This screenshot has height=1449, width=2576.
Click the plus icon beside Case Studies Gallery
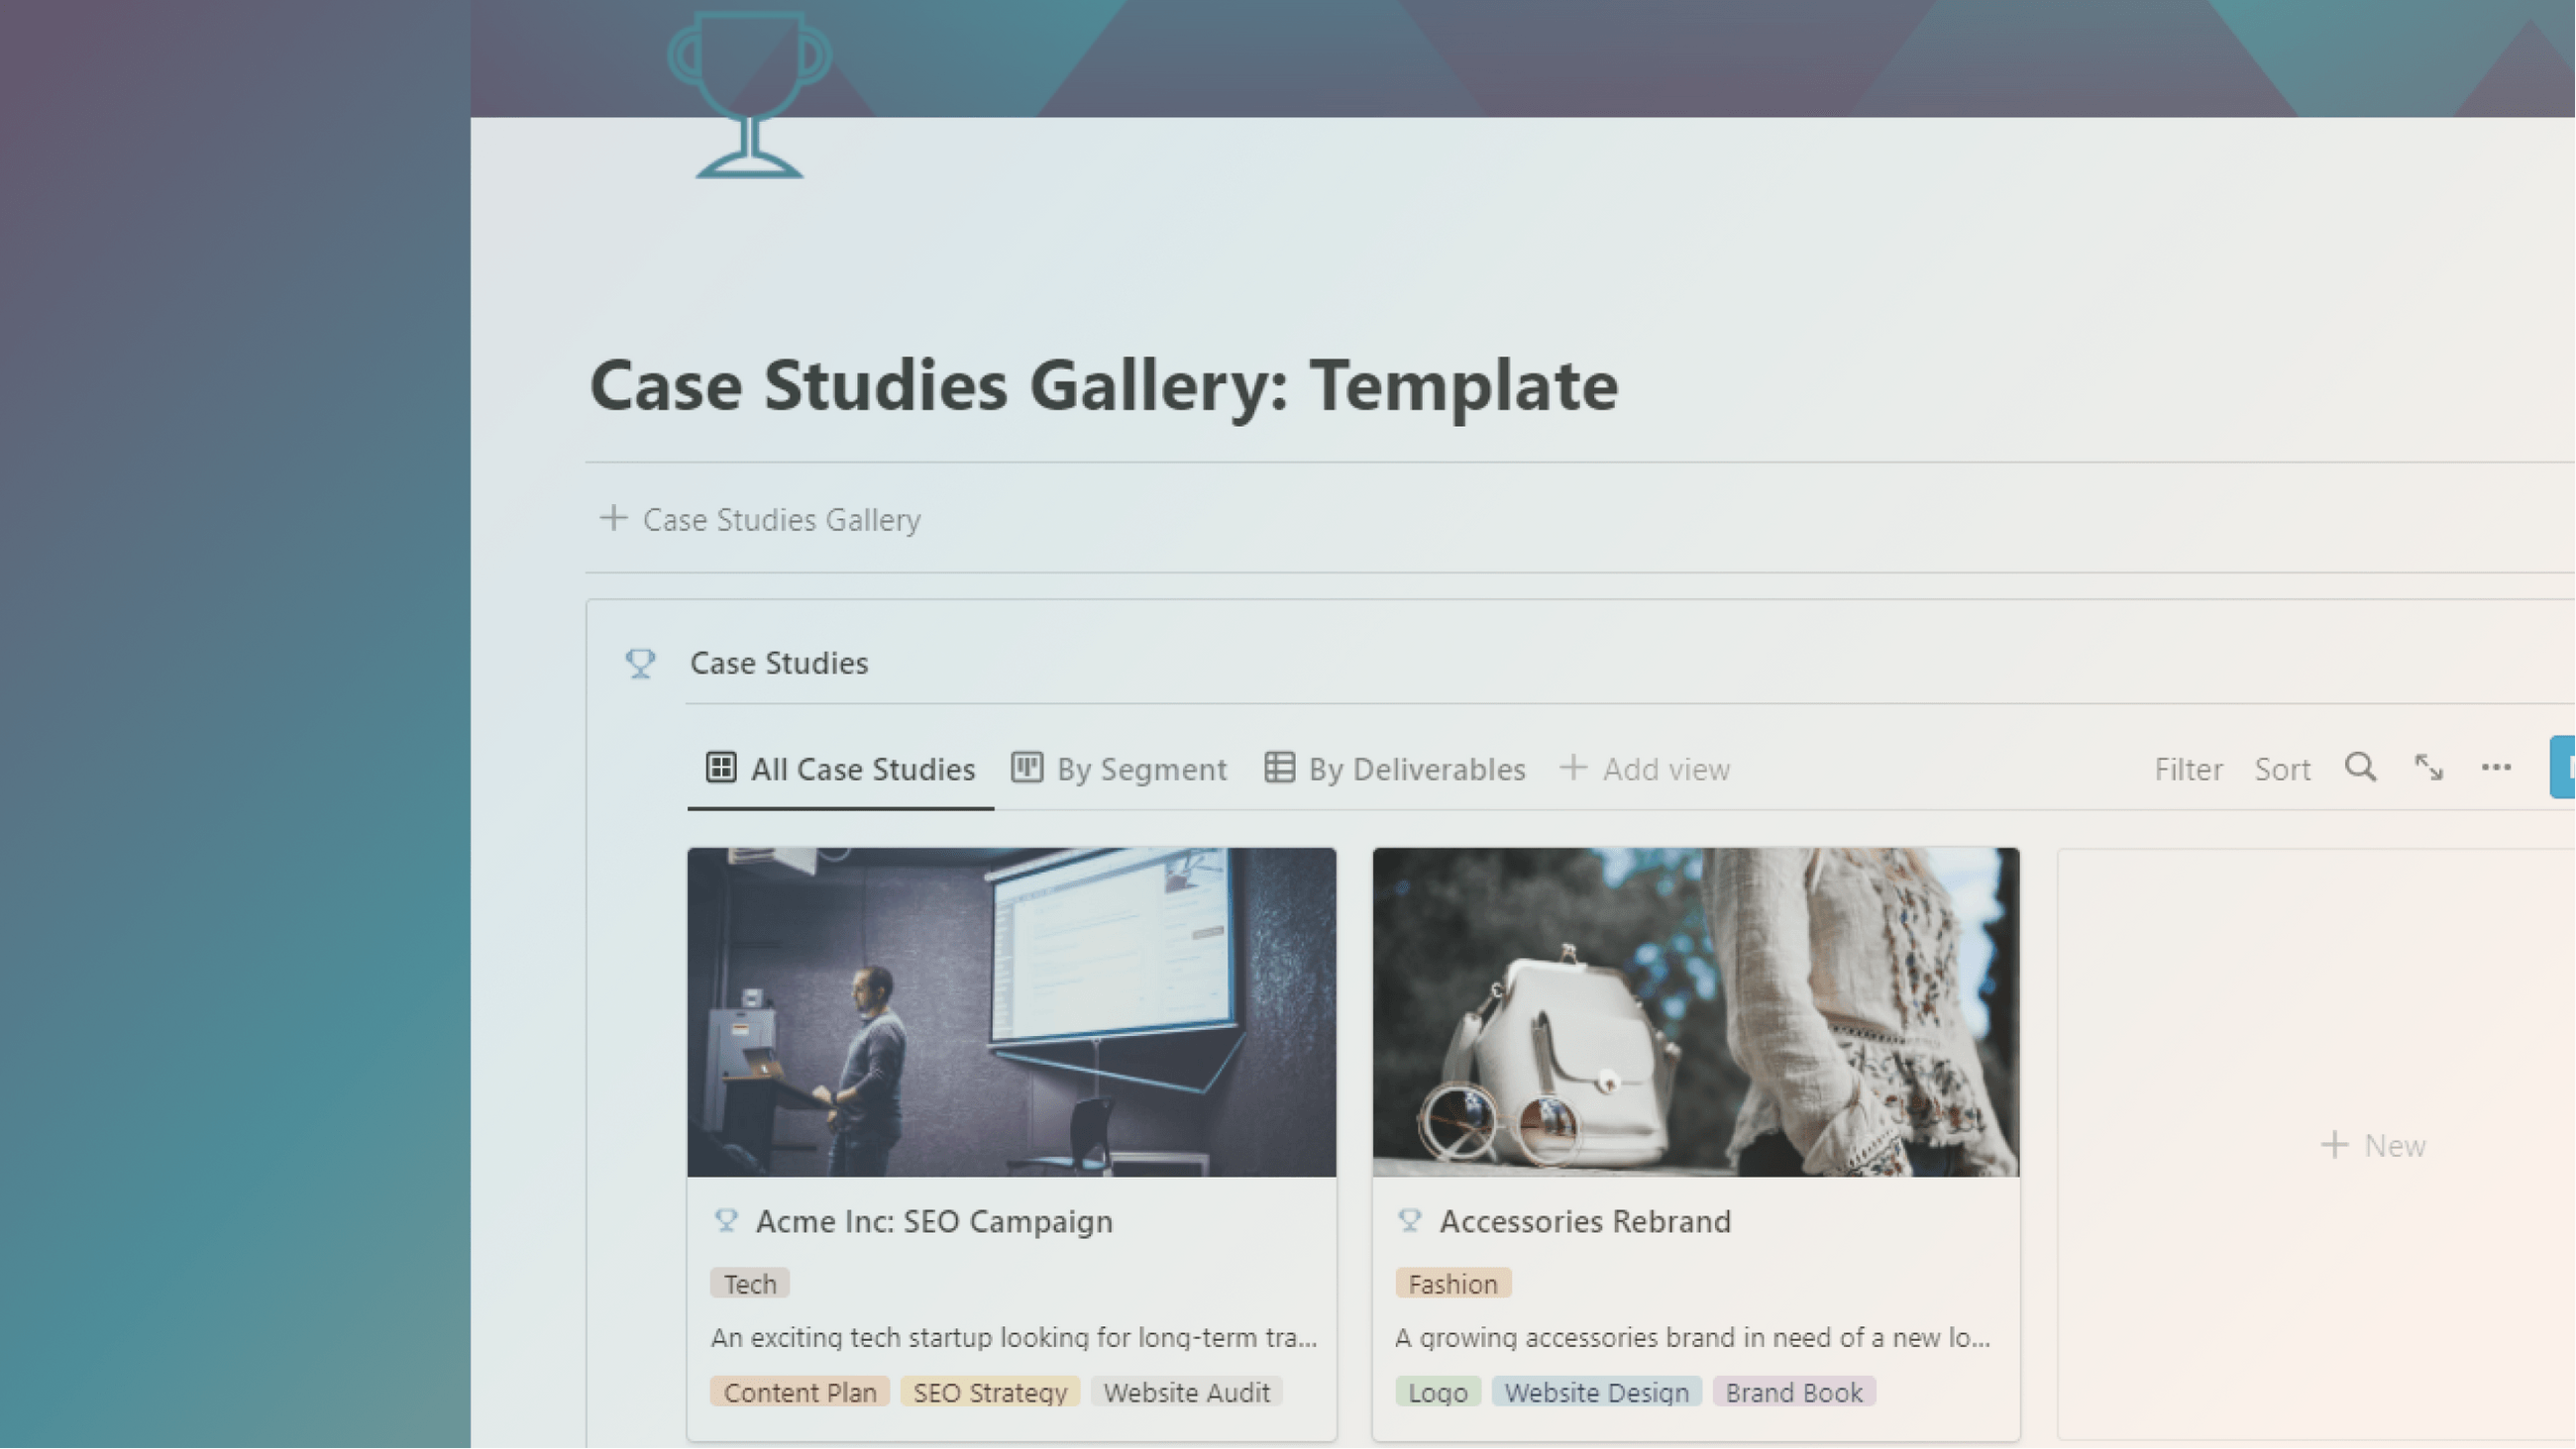613,518
